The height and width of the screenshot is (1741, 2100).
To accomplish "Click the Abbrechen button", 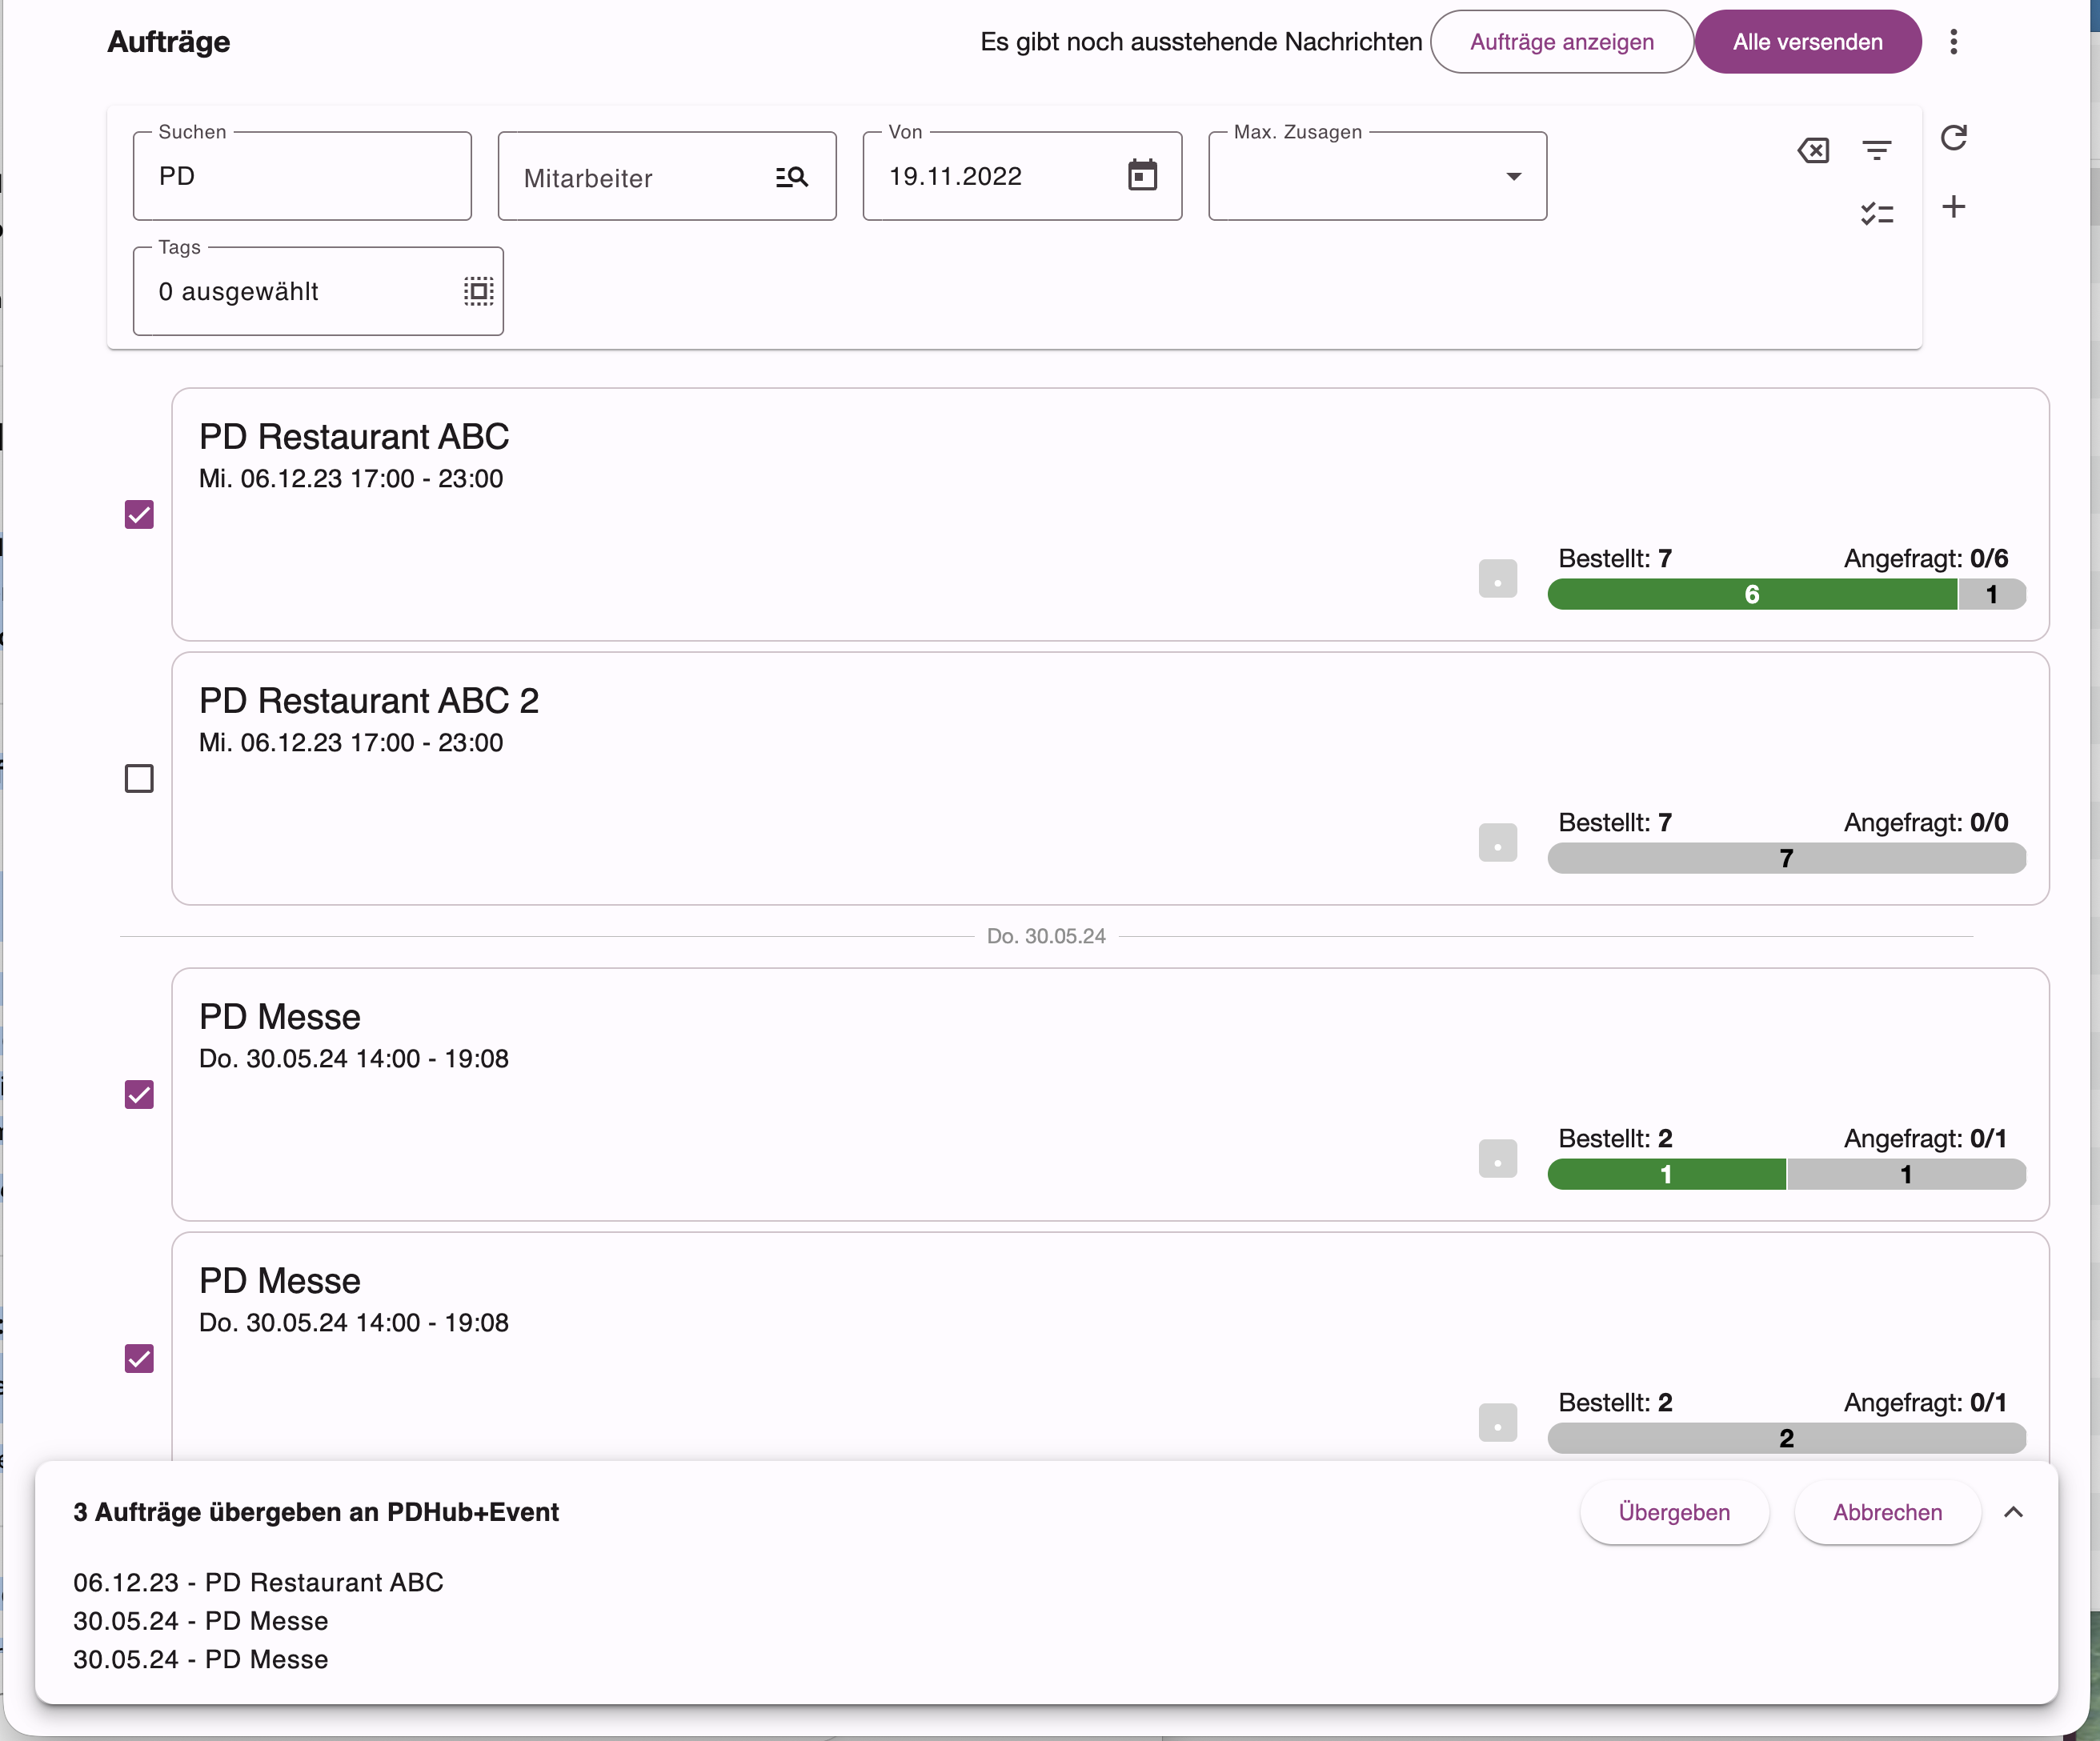I will coord(1887,1512).
